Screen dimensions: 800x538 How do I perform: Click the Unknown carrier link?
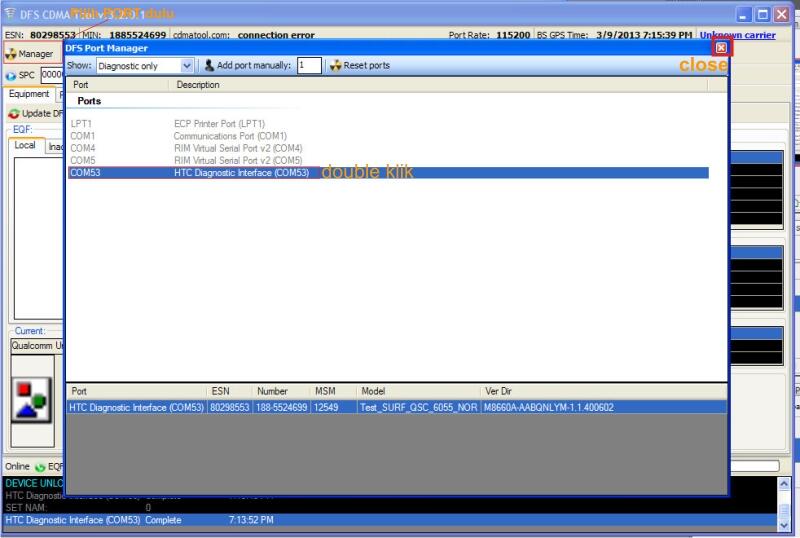[x=737, y=35]
